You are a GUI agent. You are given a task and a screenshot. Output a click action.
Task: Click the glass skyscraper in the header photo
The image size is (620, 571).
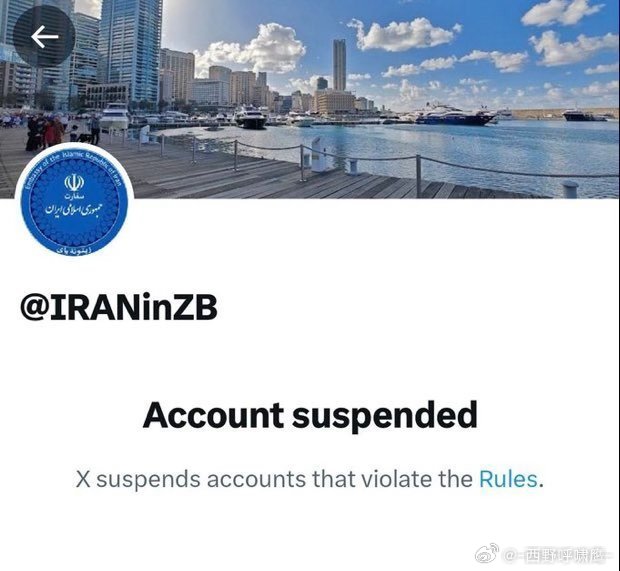point(130,49)
